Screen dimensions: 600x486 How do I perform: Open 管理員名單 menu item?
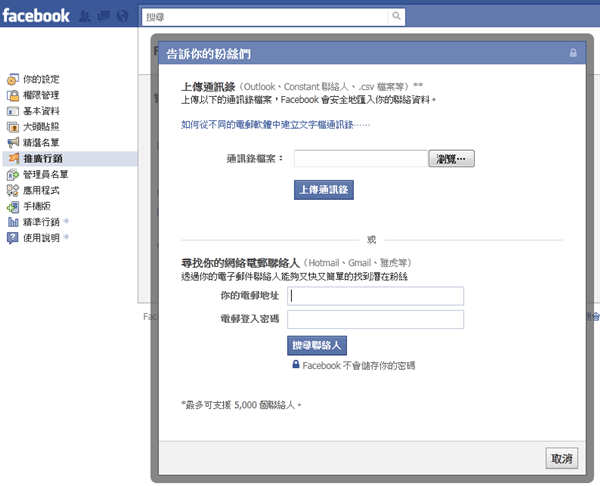pyautogui.click(x=46, y=175)
